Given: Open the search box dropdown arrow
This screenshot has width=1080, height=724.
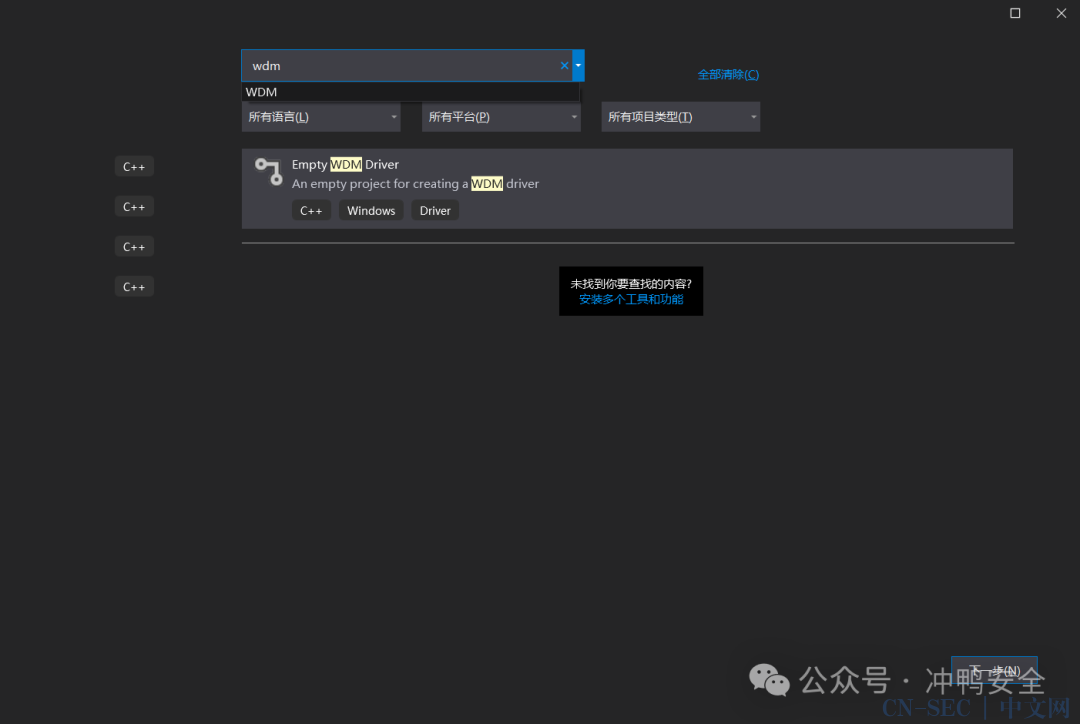Looking at the screenshot, I should point(579,65).
